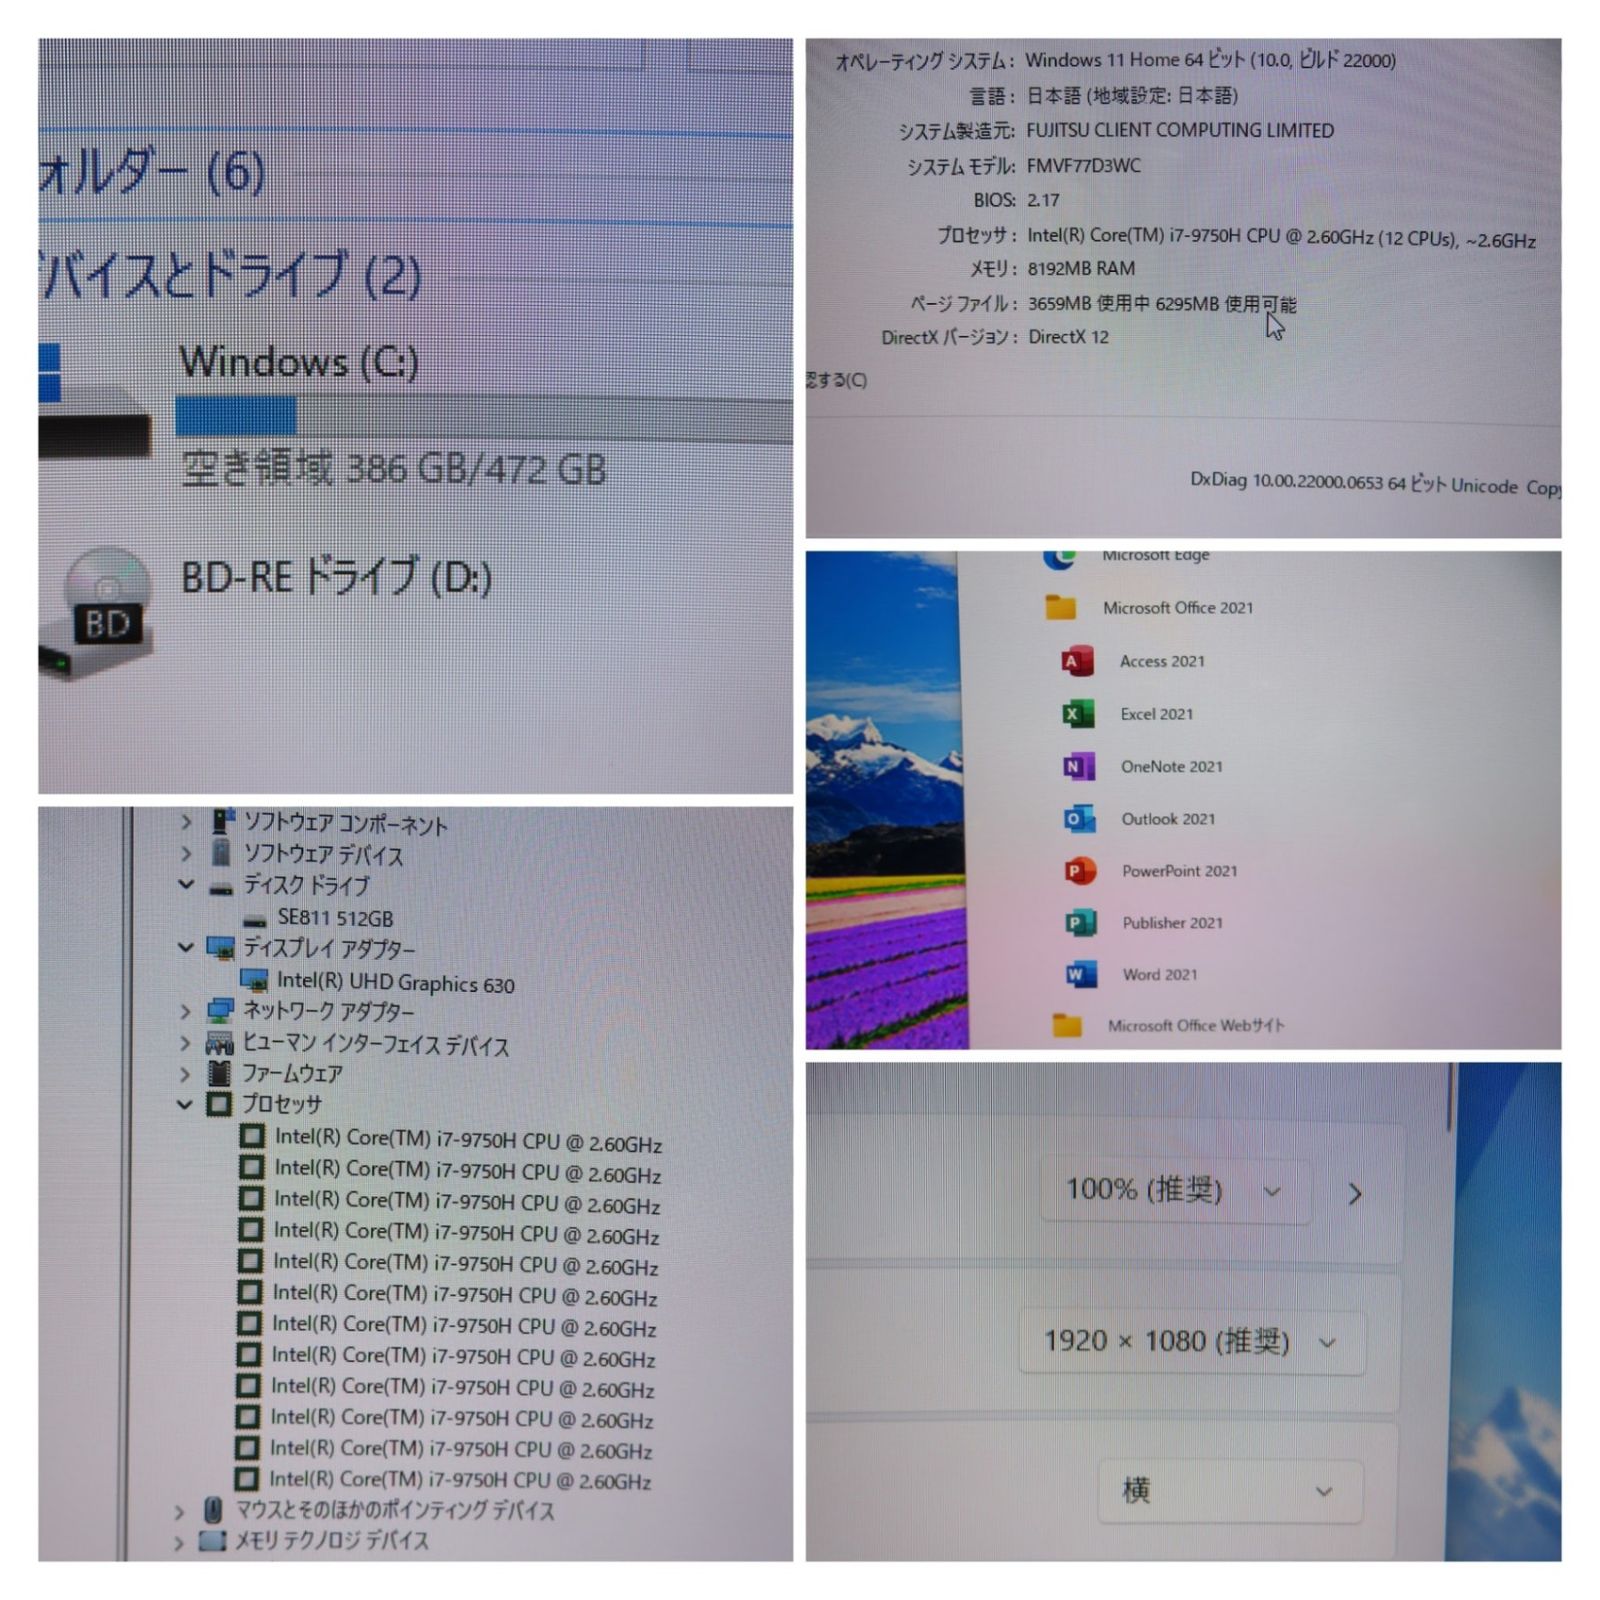Viewport: 1600px width, 1600px height.
Task: Open the 1920 × 1080 (推奨) resolution dropdown
Action: 1192,1341
